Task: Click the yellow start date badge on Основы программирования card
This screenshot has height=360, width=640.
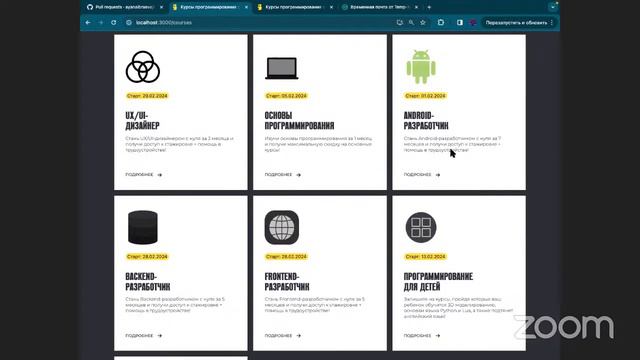Action: (x=286, y=96)
